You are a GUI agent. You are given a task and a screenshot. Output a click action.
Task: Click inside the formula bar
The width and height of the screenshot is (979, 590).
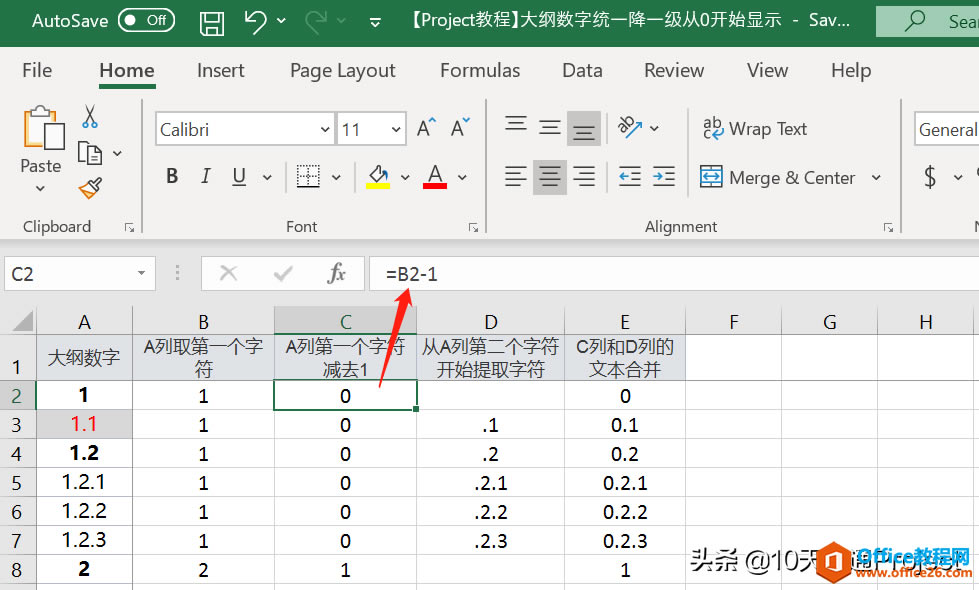tap(600, 273)
